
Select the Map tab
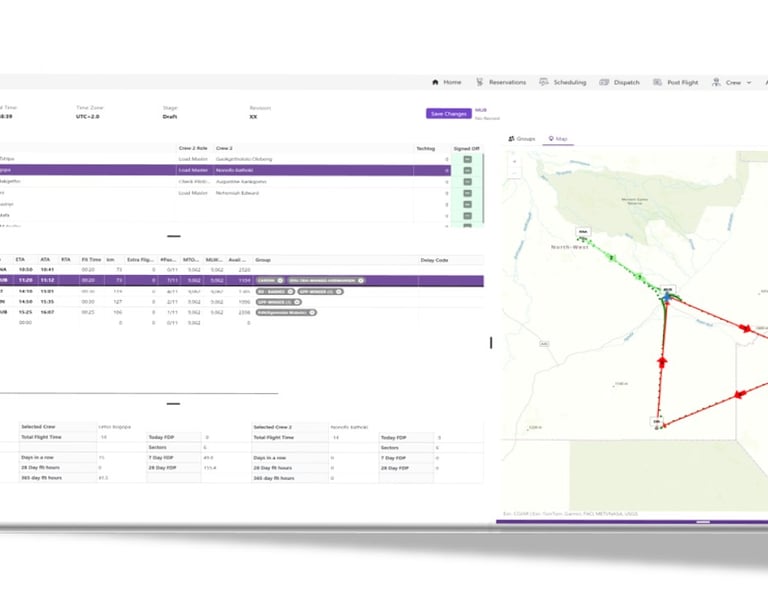(x=558, y=139)
